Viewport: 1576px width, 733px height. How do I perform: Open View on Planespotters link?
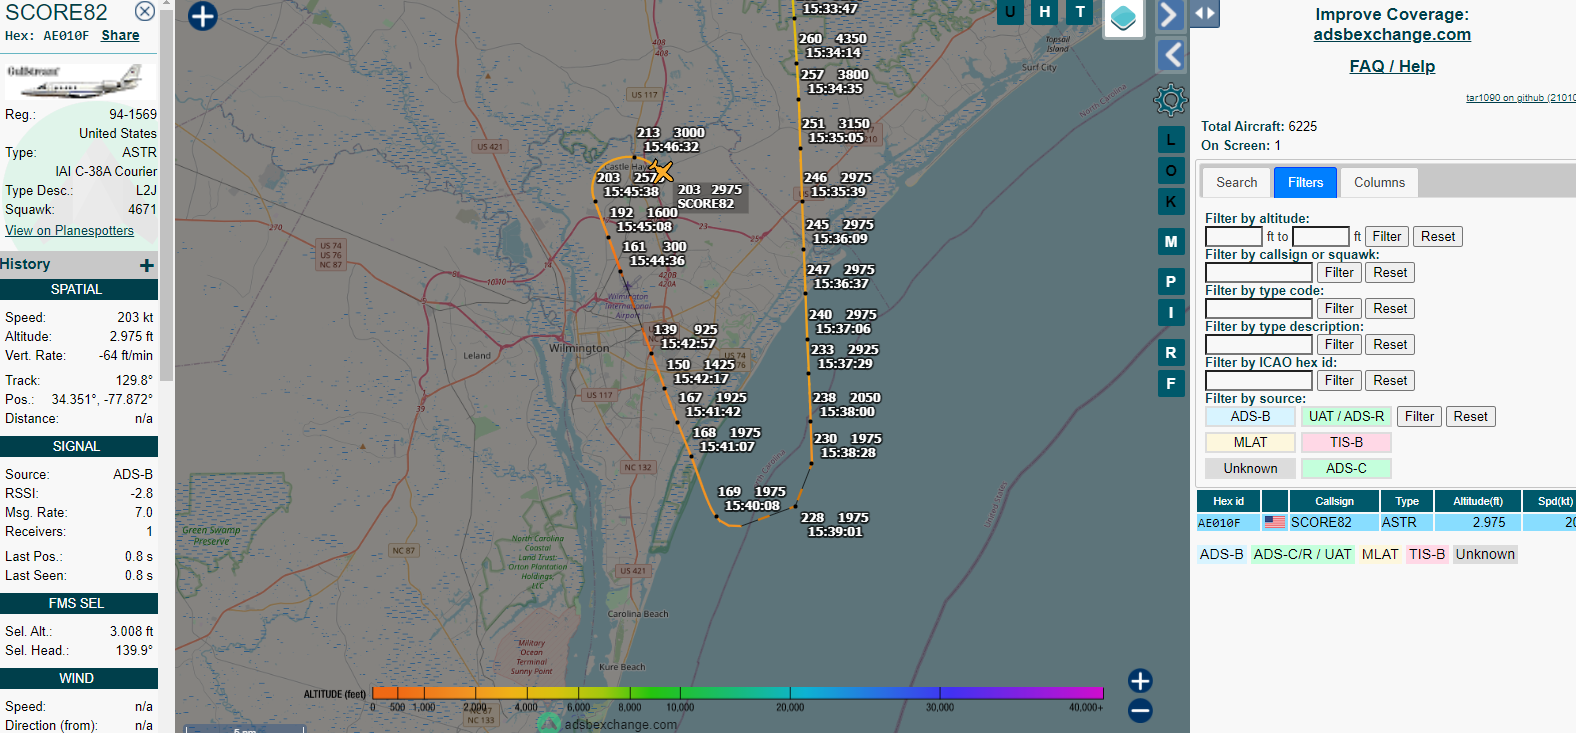(x=69, y=230)
